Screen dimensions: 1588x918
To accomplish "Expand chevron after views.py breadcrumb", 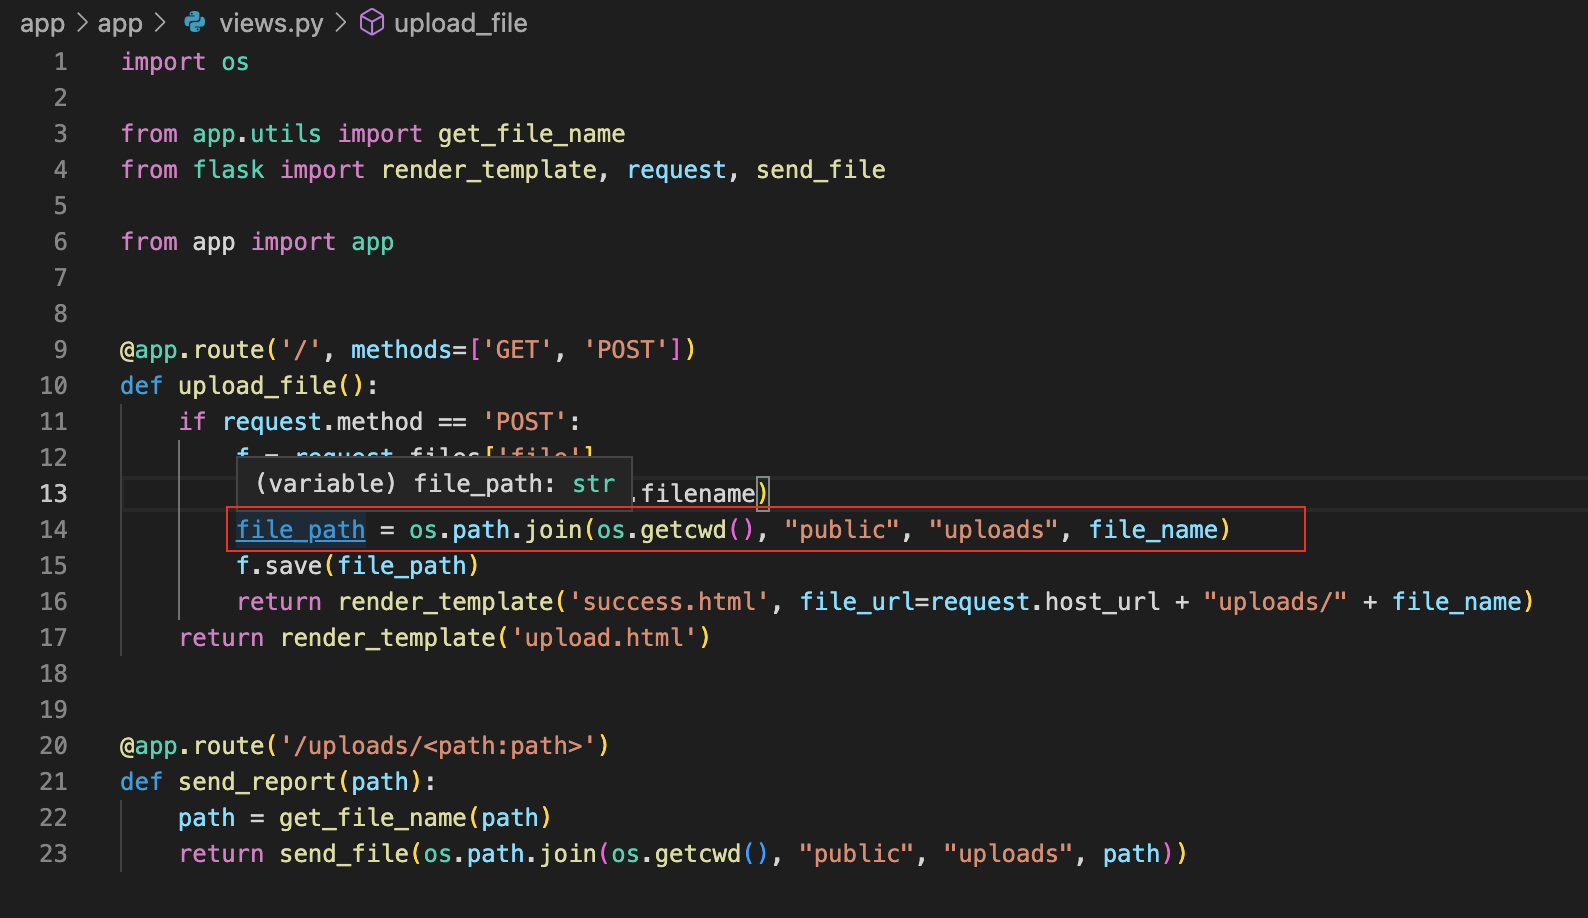I will click(341, 22).
